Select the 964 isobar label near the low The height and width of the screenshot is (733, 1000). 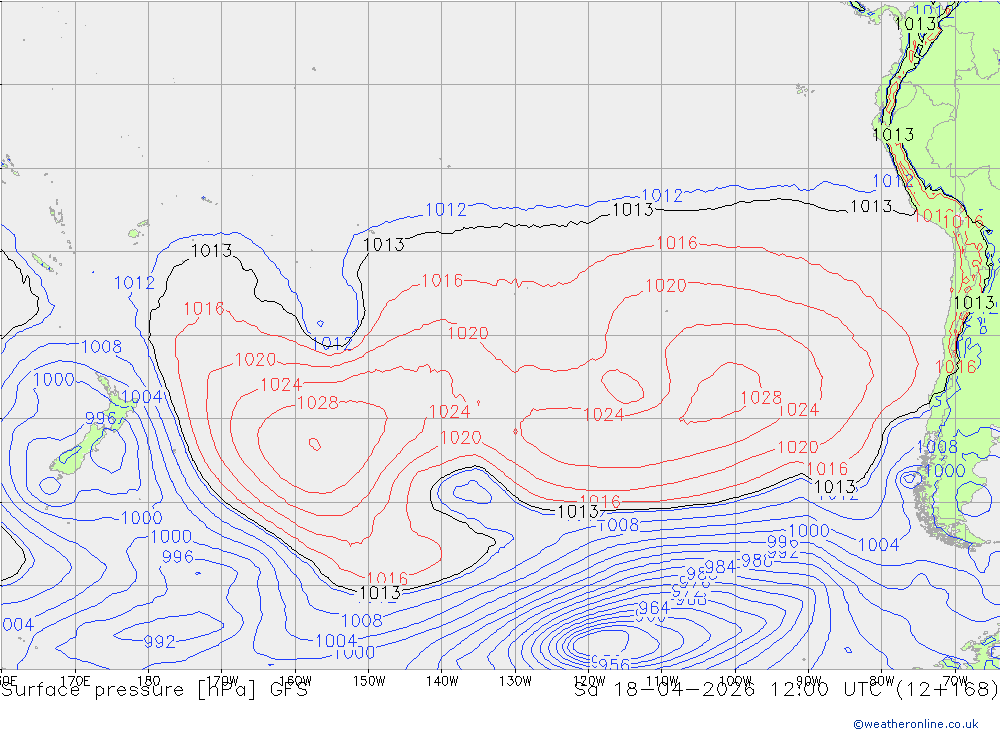653,609
